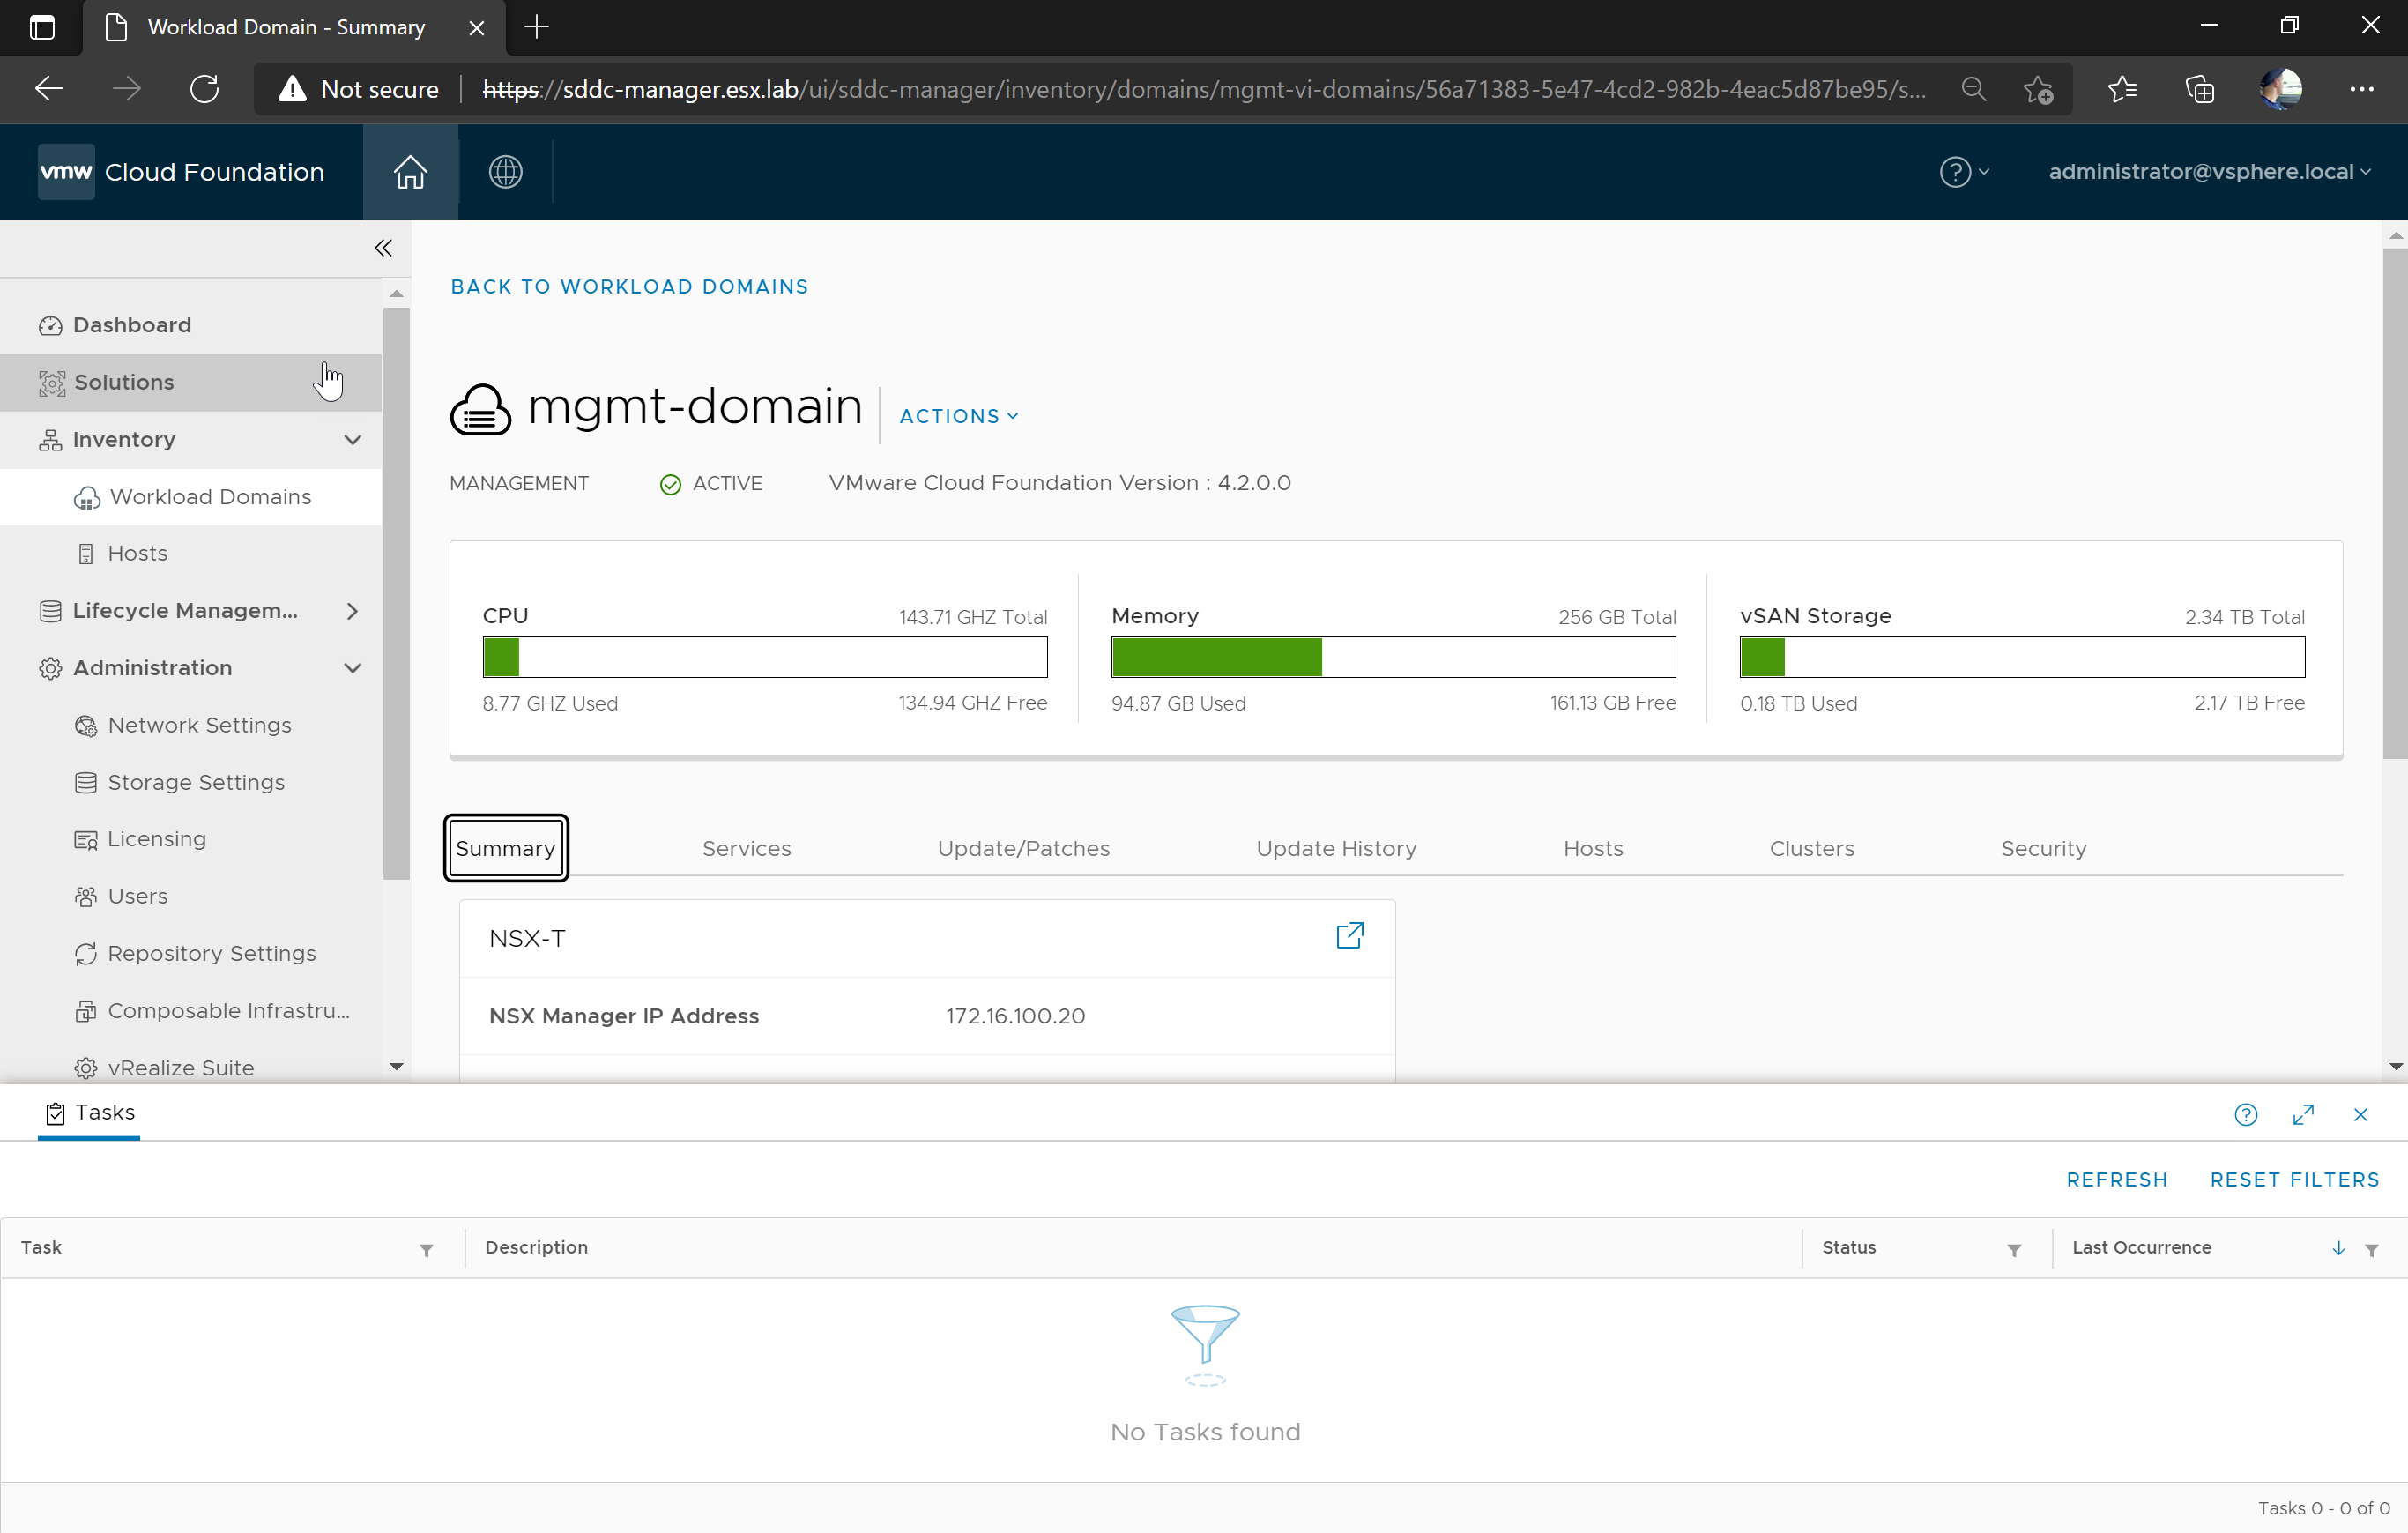The width and height of the screenshot is (2408, 1533).
Task: Filter the Status column
Action: click(2014, 1250)
